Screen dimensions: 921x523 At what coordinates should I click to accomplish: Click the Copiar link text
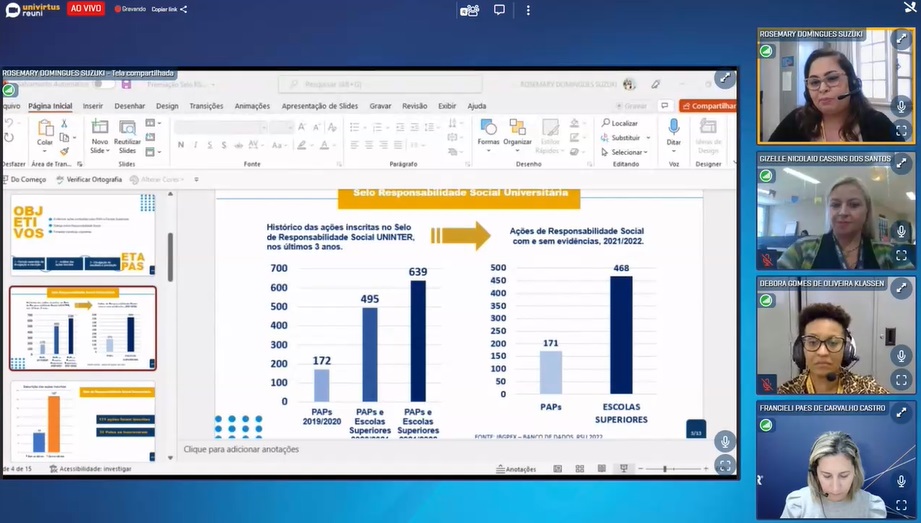coord(164,9)
